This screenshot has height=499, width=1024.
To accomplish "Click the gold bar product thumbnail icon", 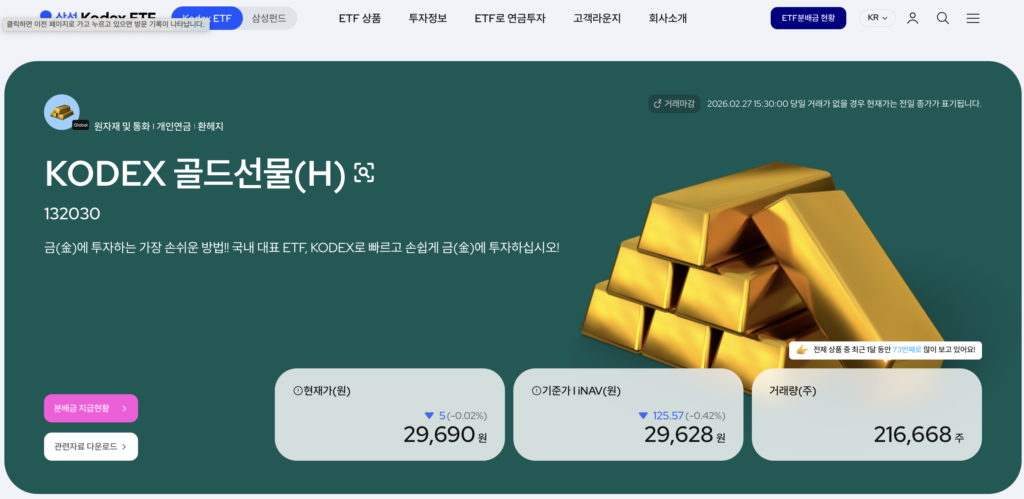I will pyautogui.click(x=62, y=112).
